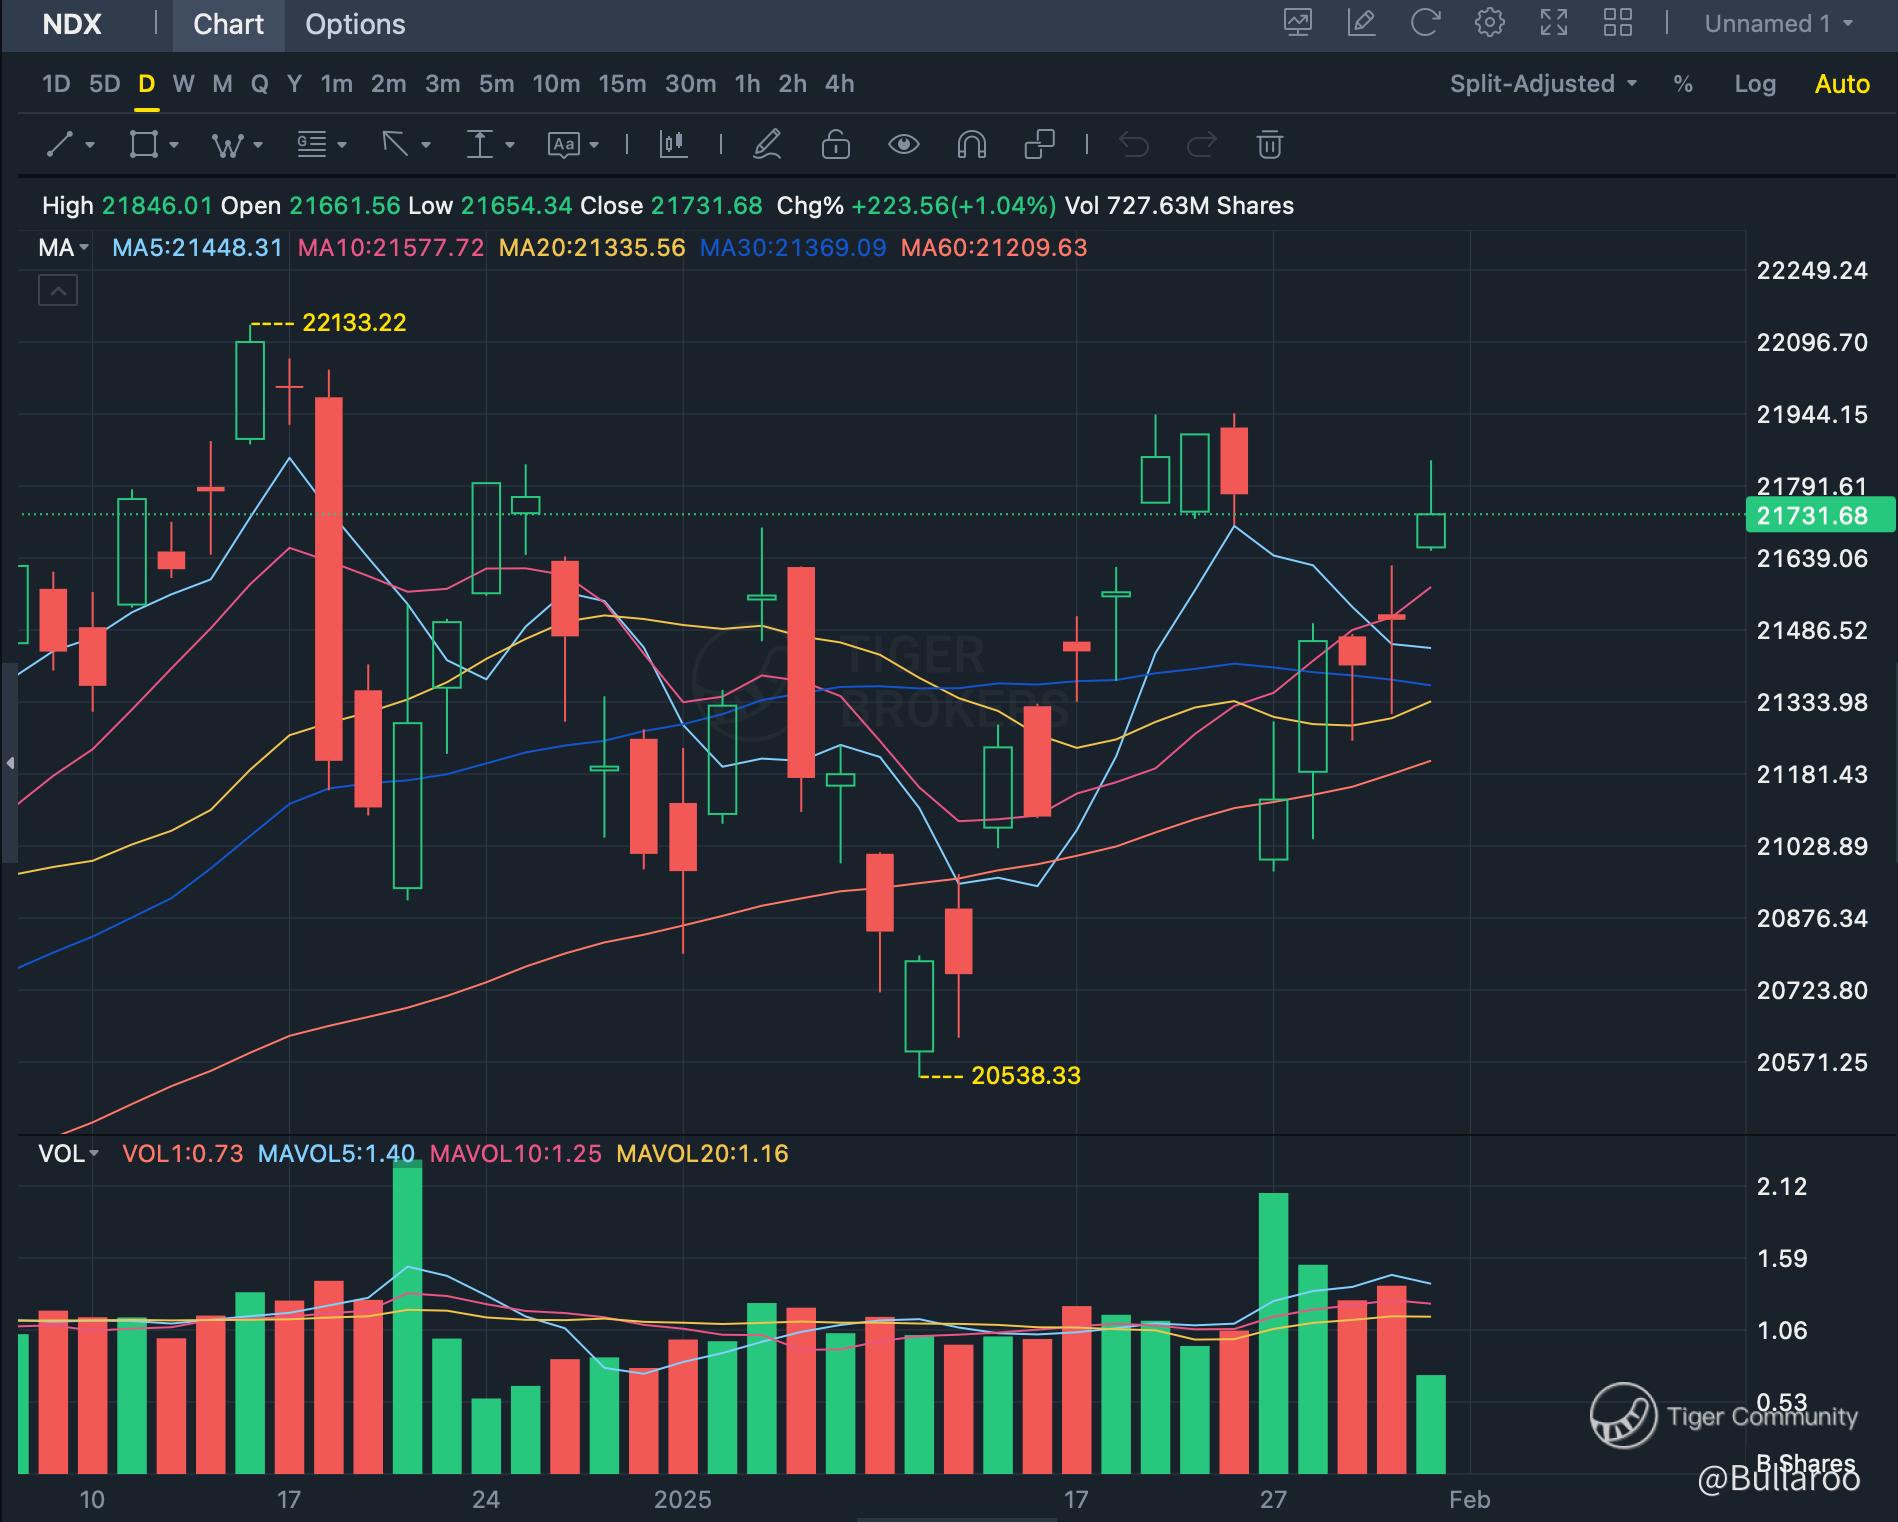
Task: Delete drawings with the trash icon
Action: click(x=1269, y=145)
